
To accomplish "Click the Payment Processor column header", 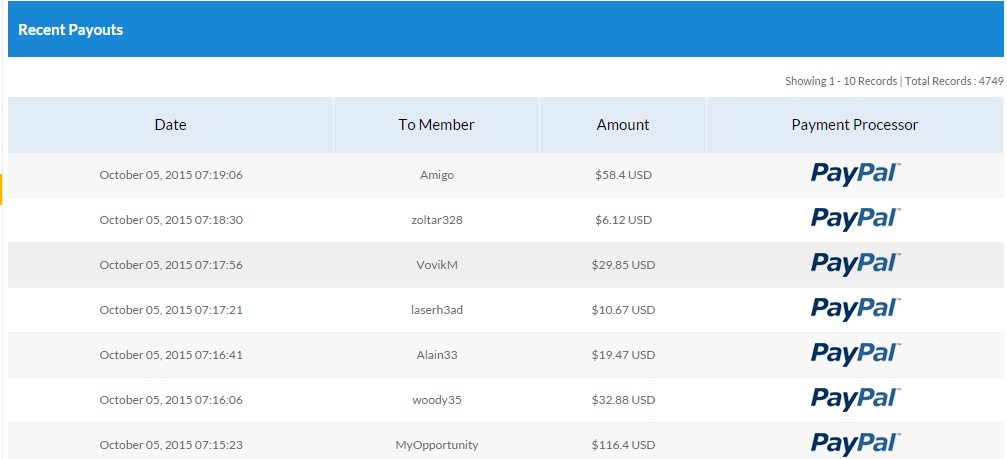I will pyautogui.click(x=854, y=125).
